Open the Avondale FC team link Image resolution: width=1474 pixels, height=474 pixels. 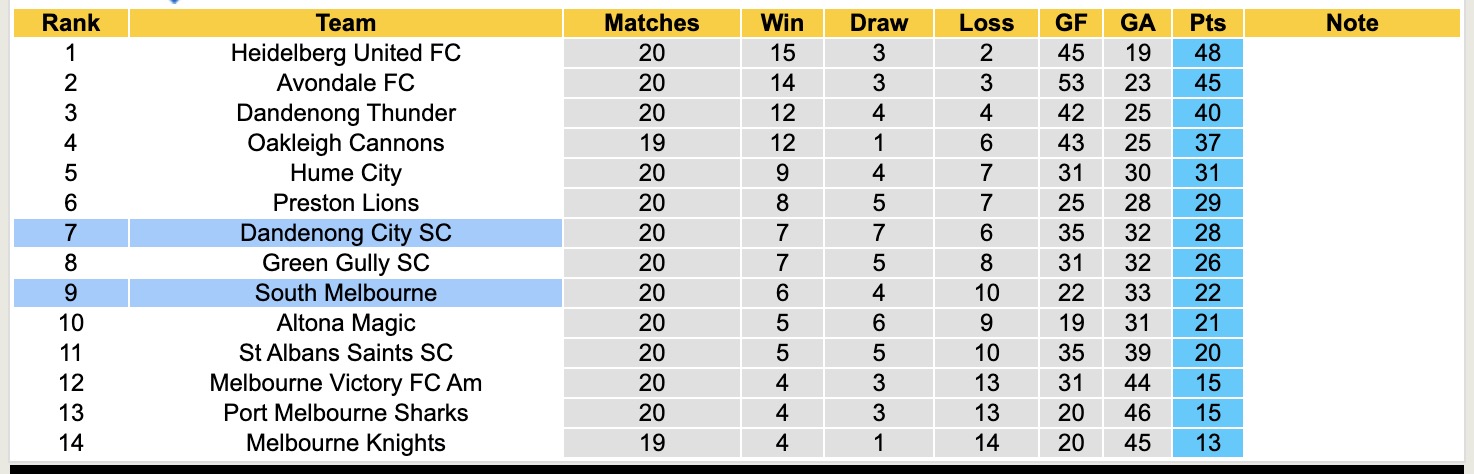tap(345, 83)
